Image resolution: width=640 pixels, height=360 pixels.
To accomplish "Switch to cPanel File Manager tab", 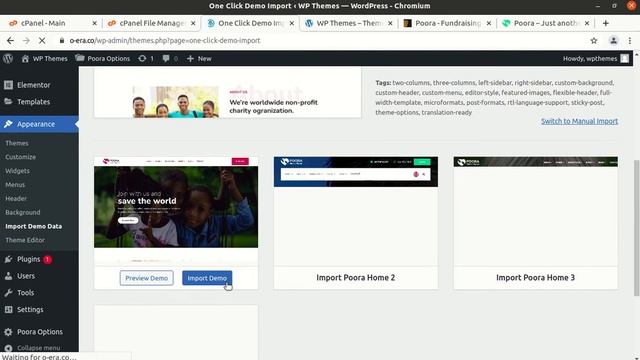I will [153, 23].
